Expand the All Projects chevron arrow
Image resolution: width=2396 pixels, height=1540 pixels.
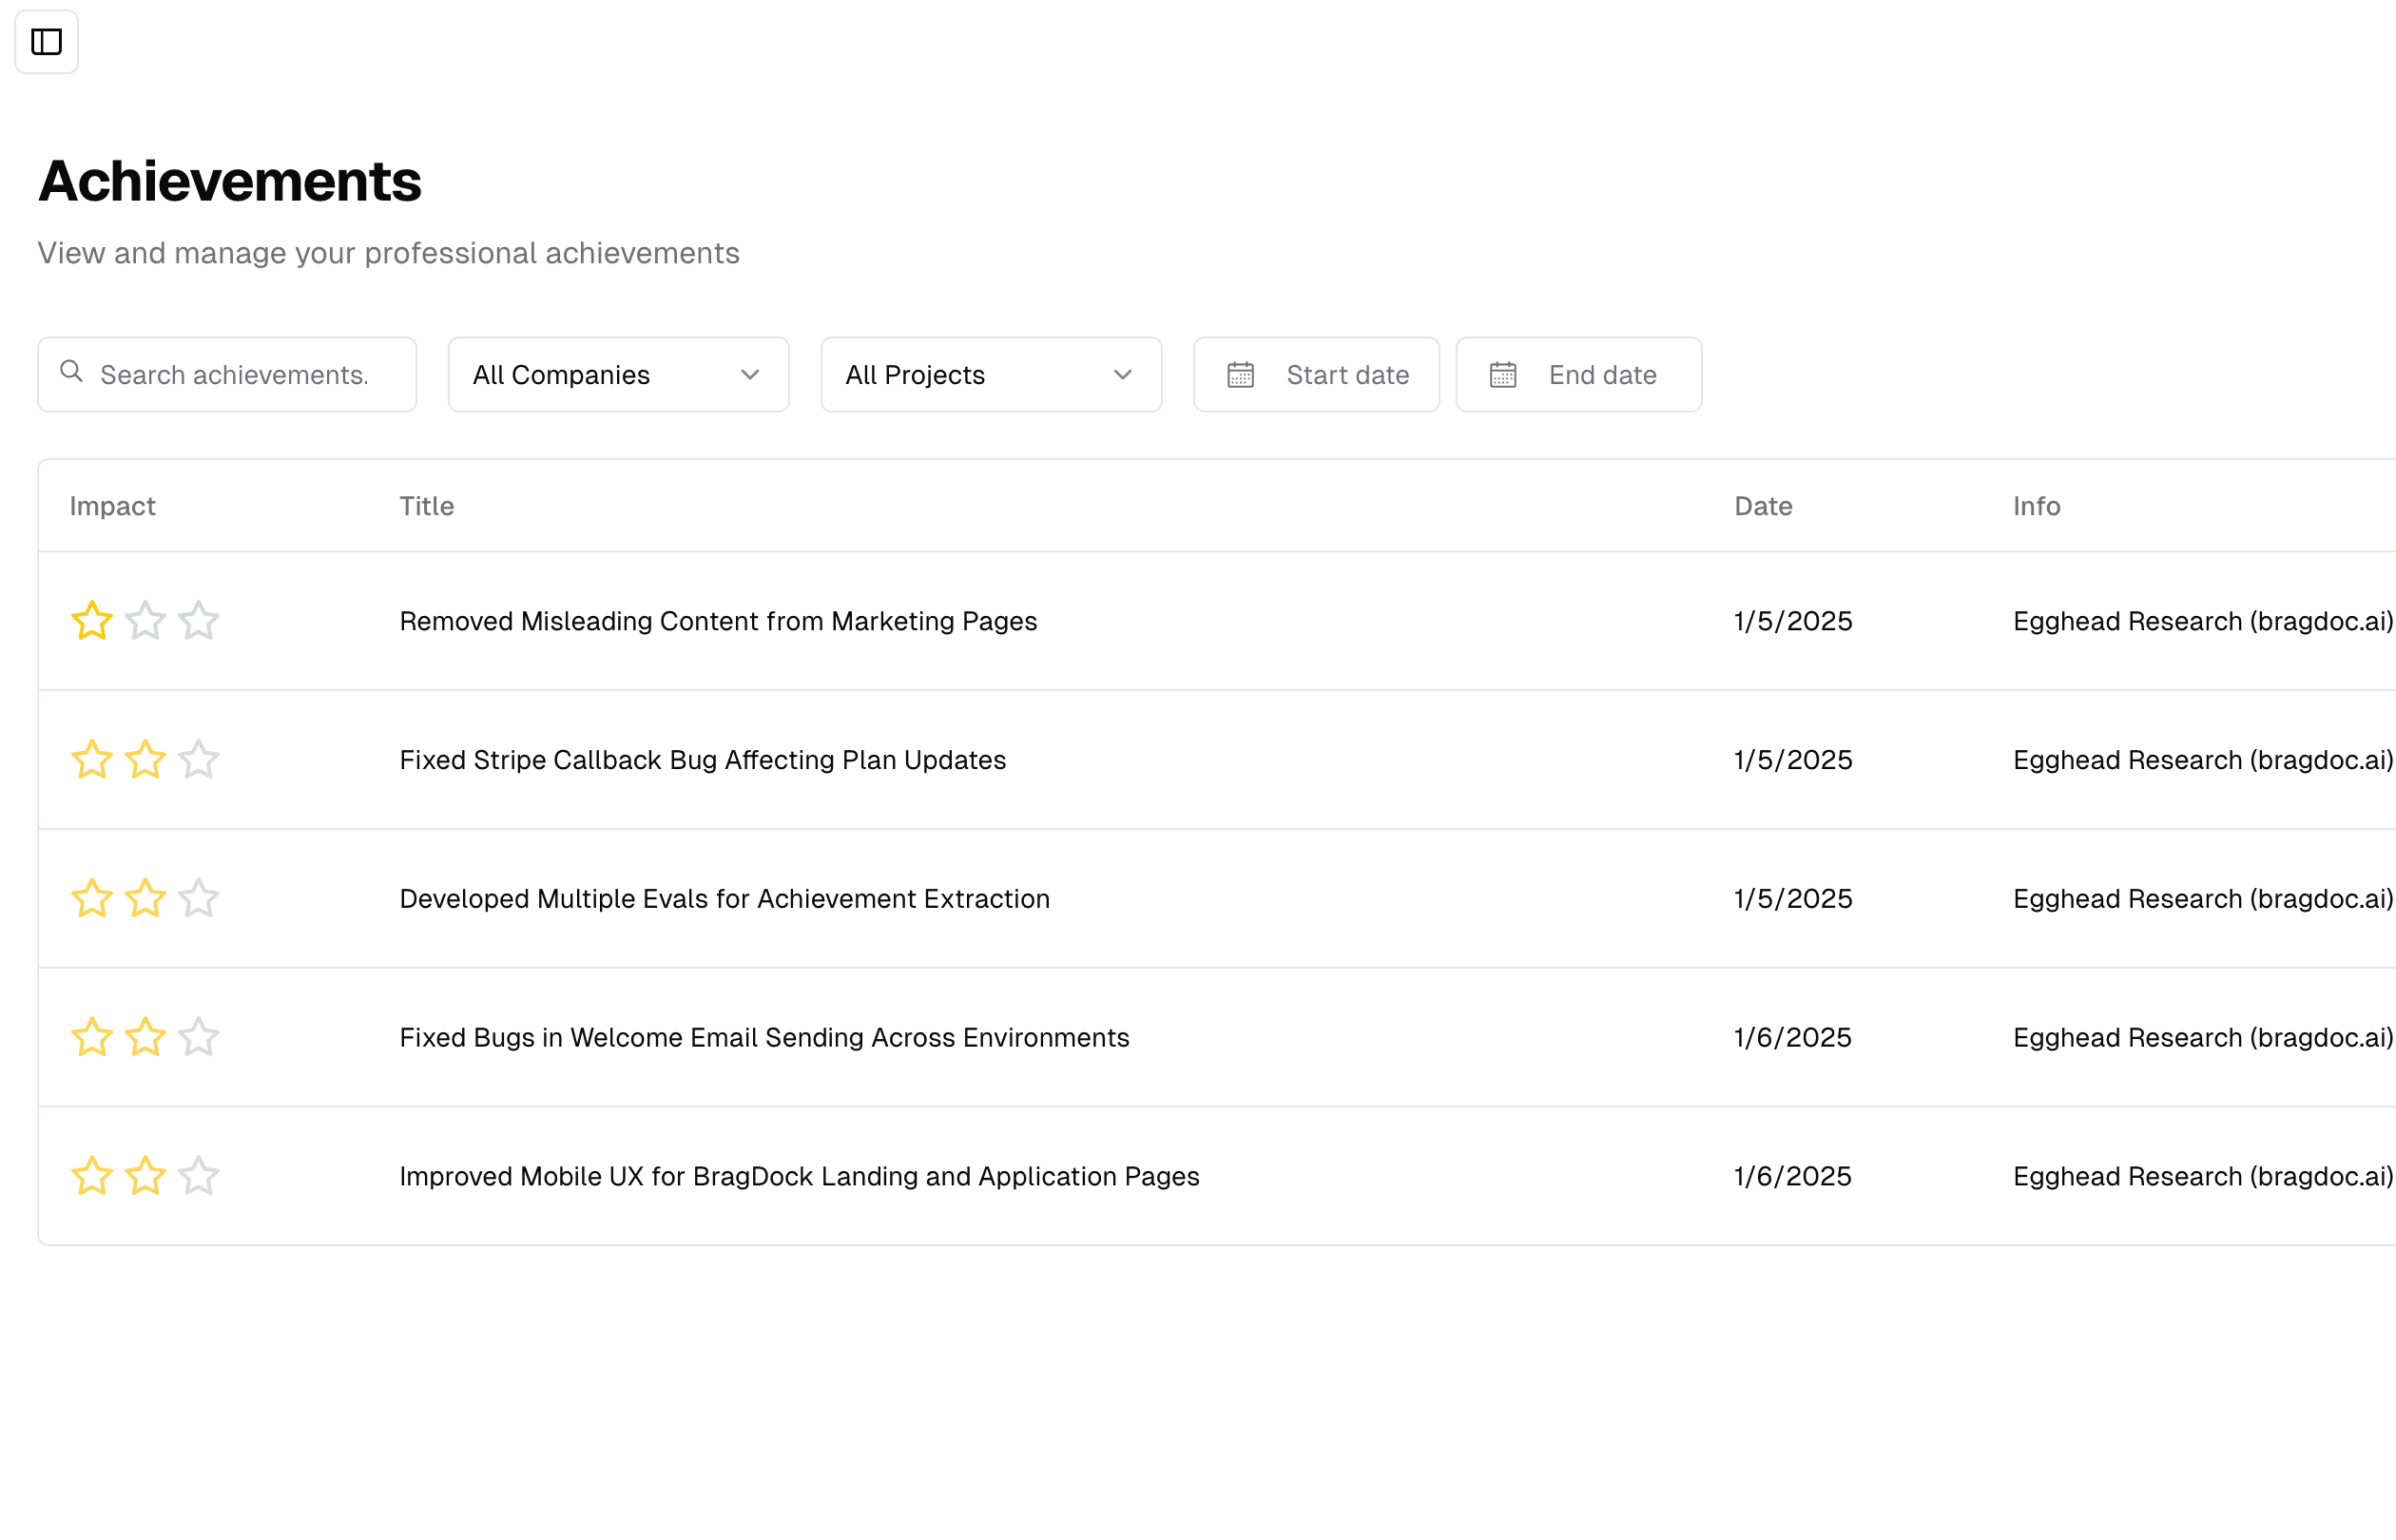point(1122,375)
